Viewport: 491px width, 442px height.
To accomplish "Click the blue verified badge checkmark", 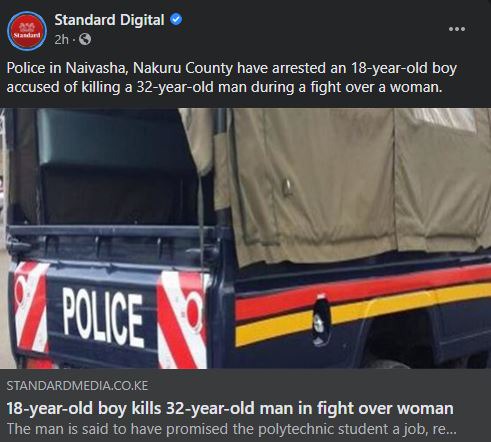I will 176,20.
